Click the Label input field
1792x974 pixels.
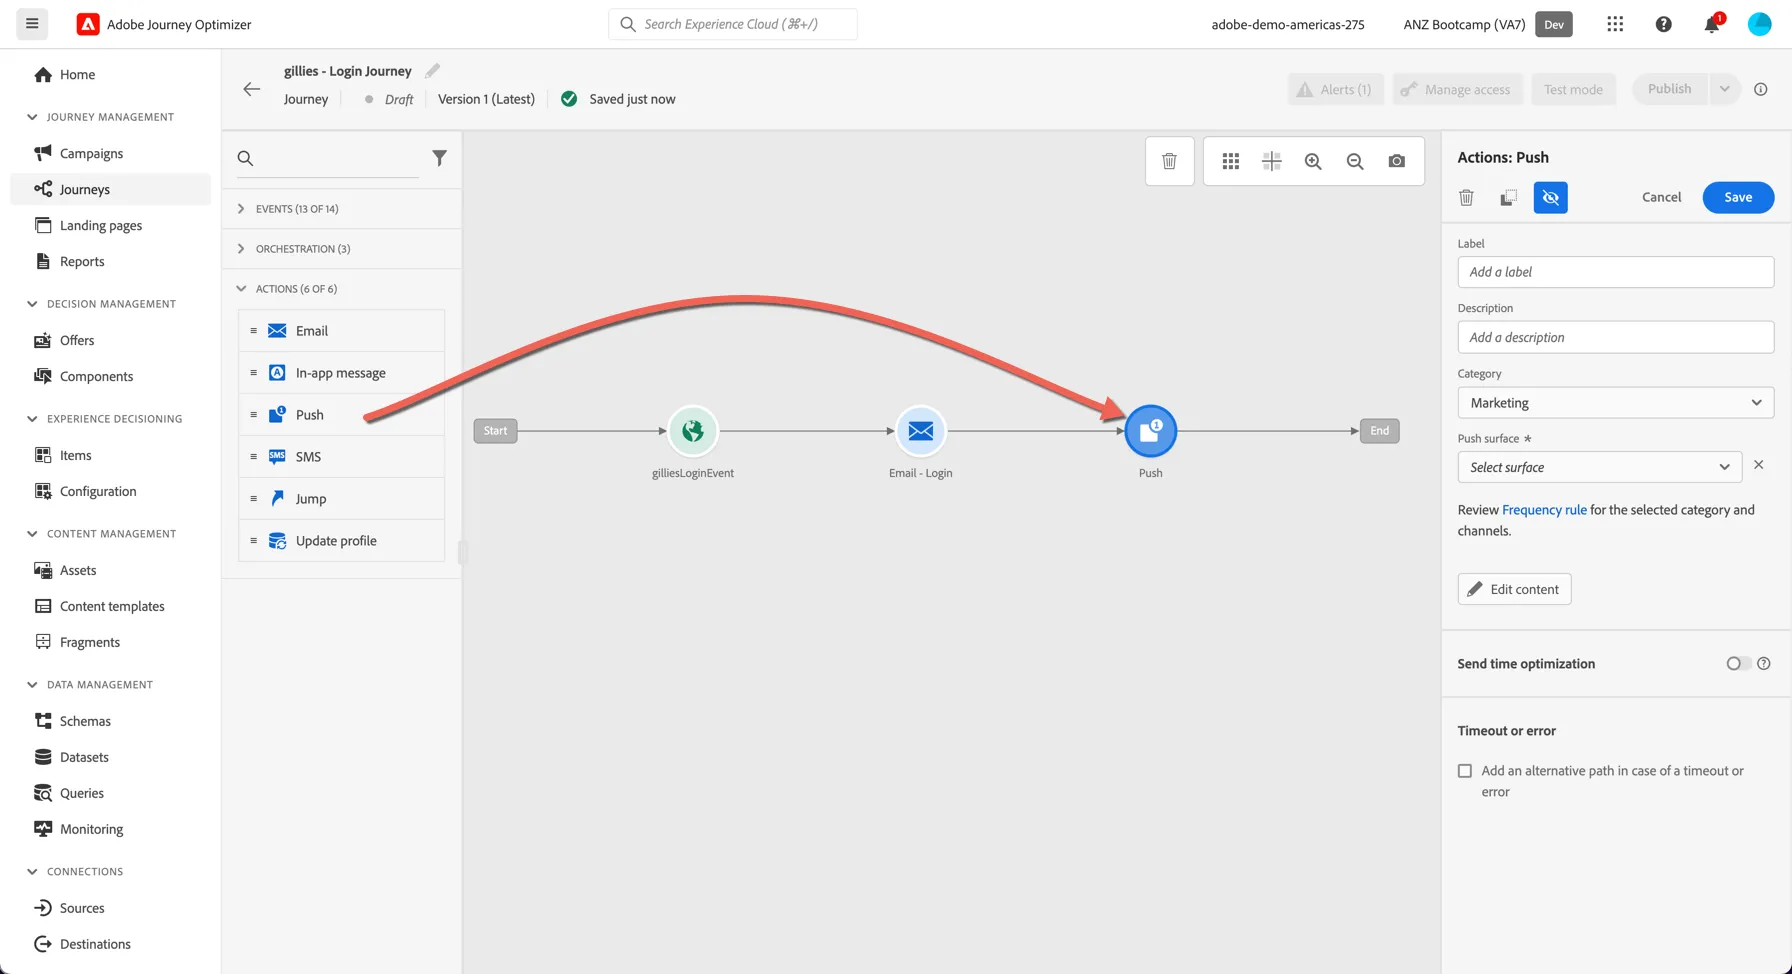tap(1615, 272)
